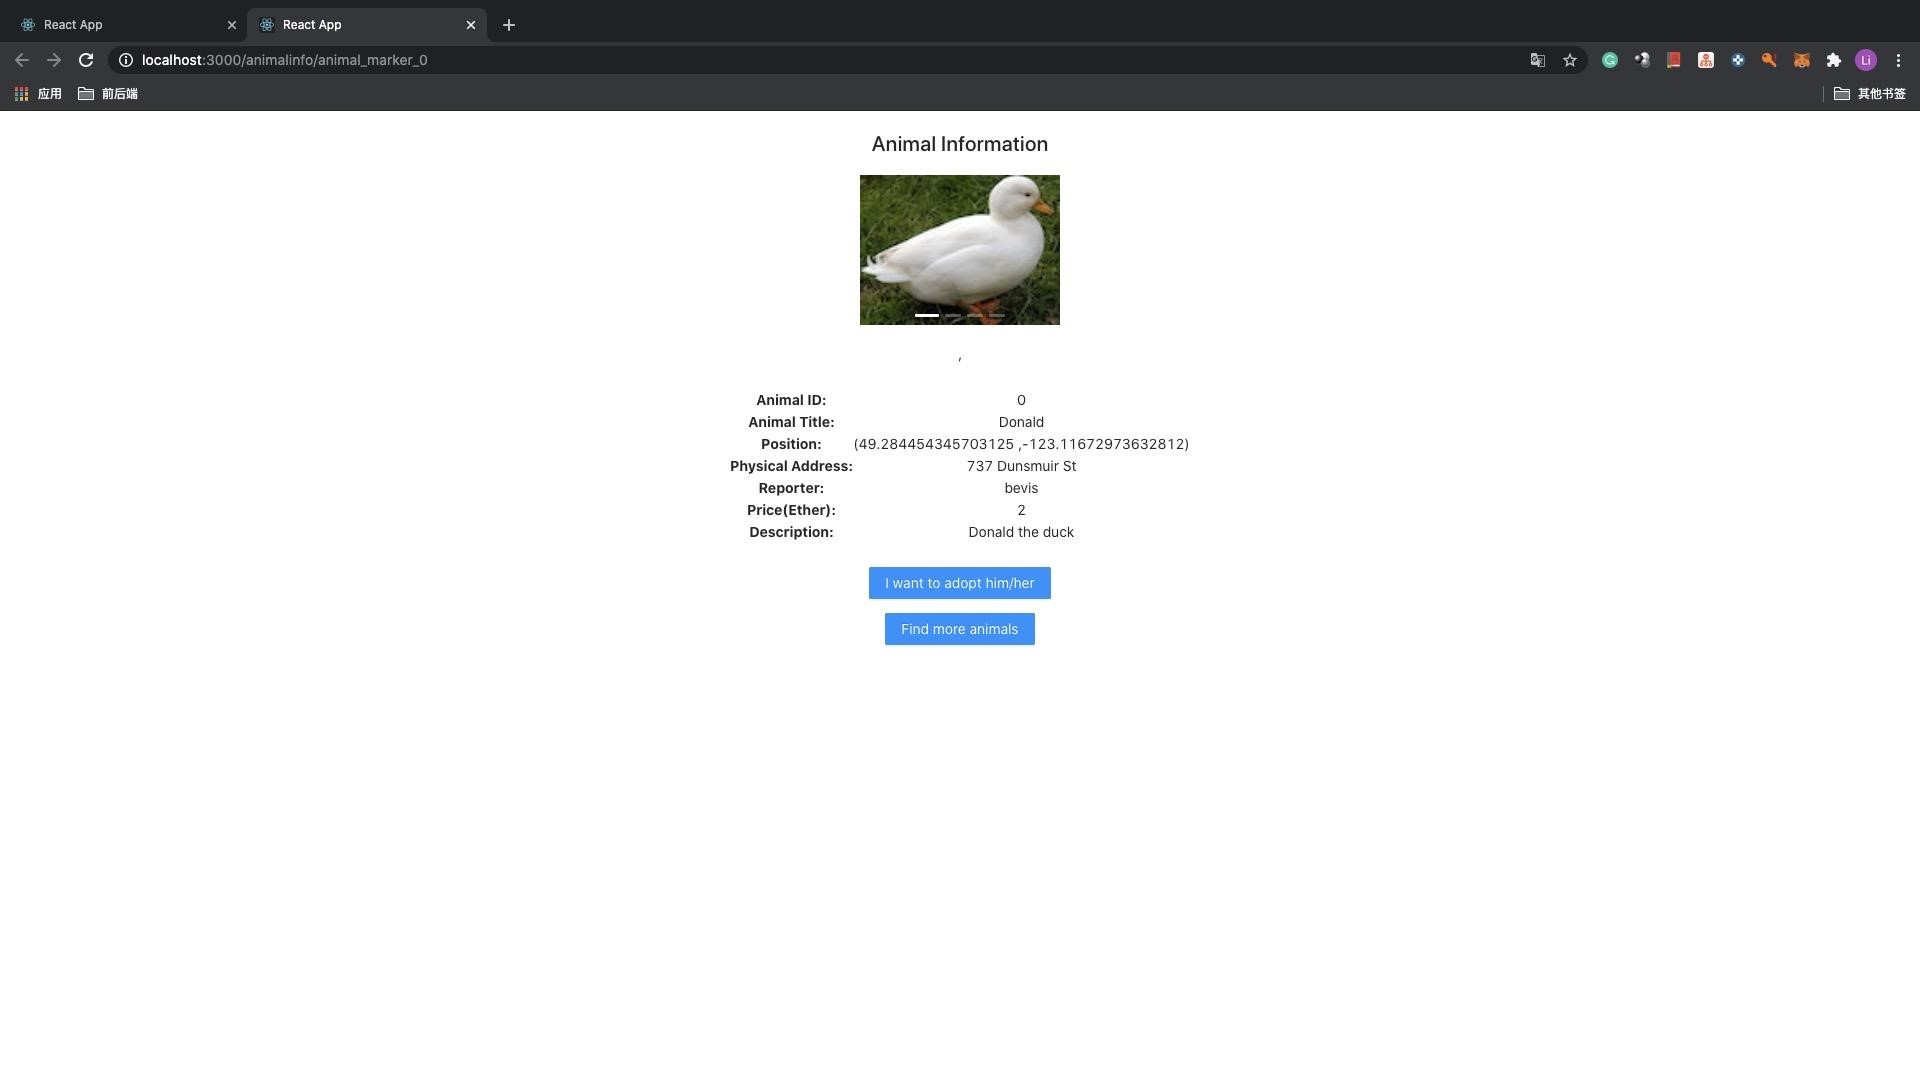This screenshot has height=1080, width=1920.
Task: Click the Google Translate page icon
Action: pyautogui.click(x=1538, y=60)
